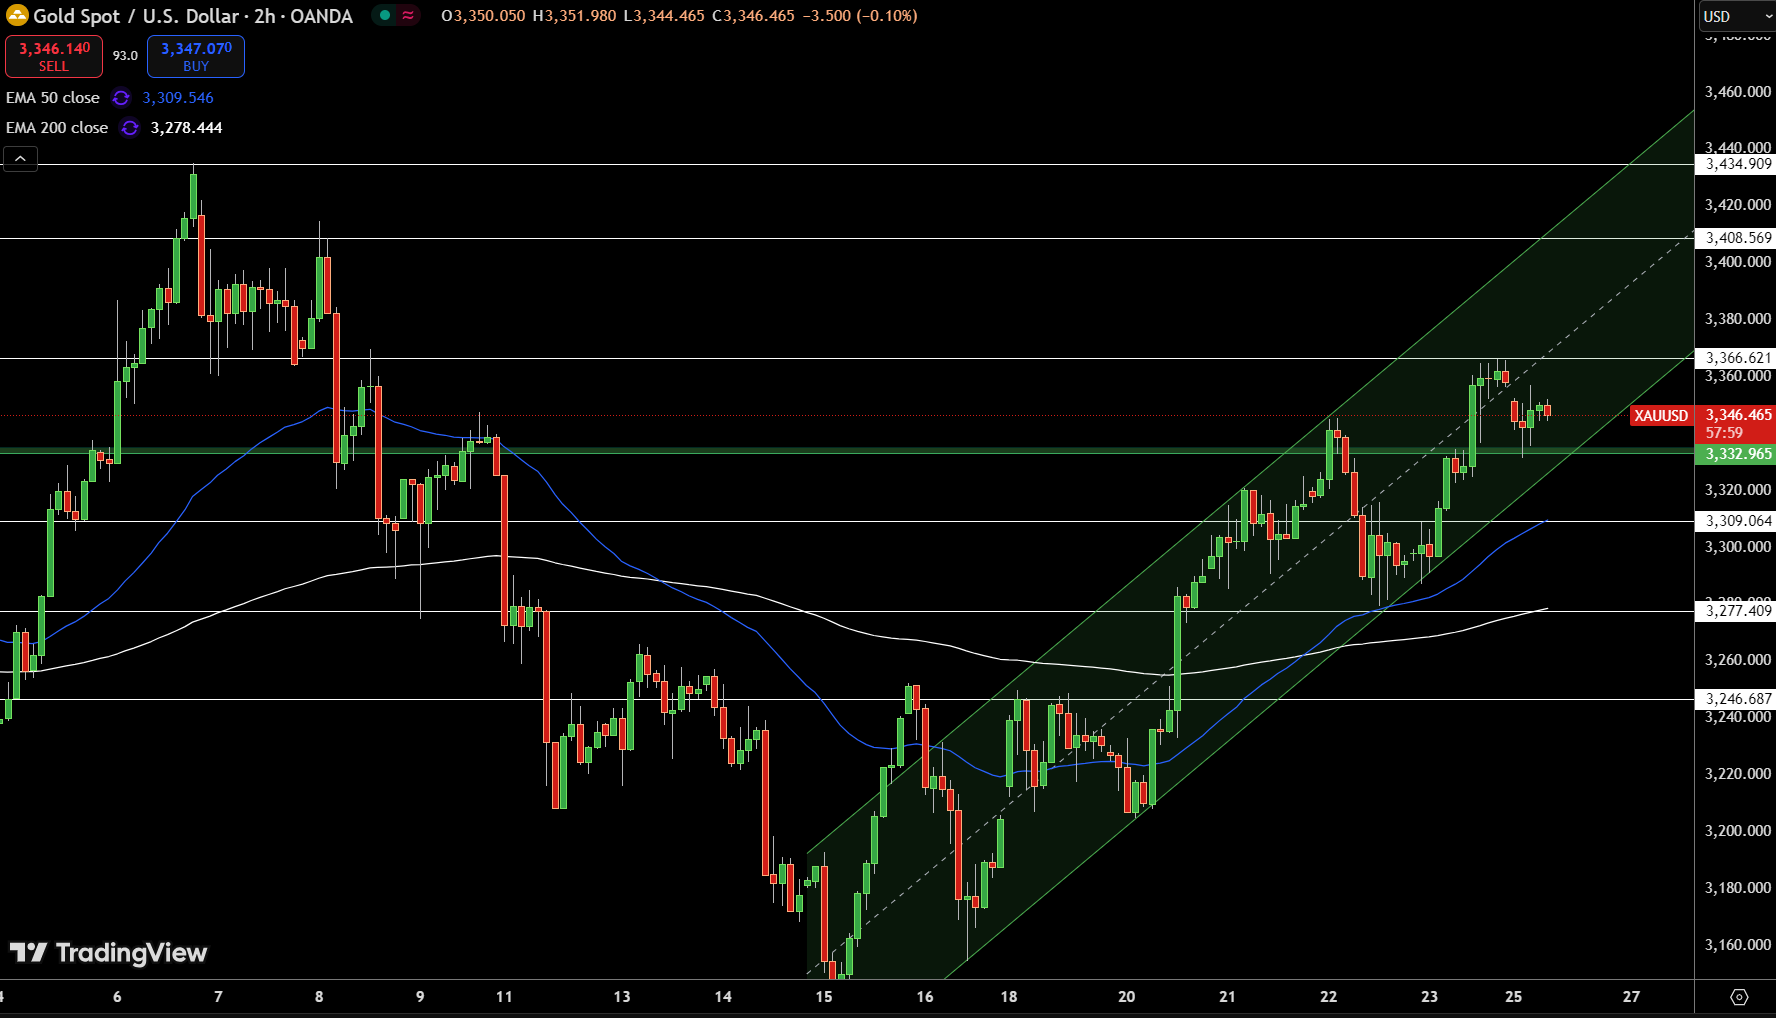Viewport: 1776px width, 1018px height.
Task: Click the current price label 3,346.465
Action: [x=1738, y=415]
